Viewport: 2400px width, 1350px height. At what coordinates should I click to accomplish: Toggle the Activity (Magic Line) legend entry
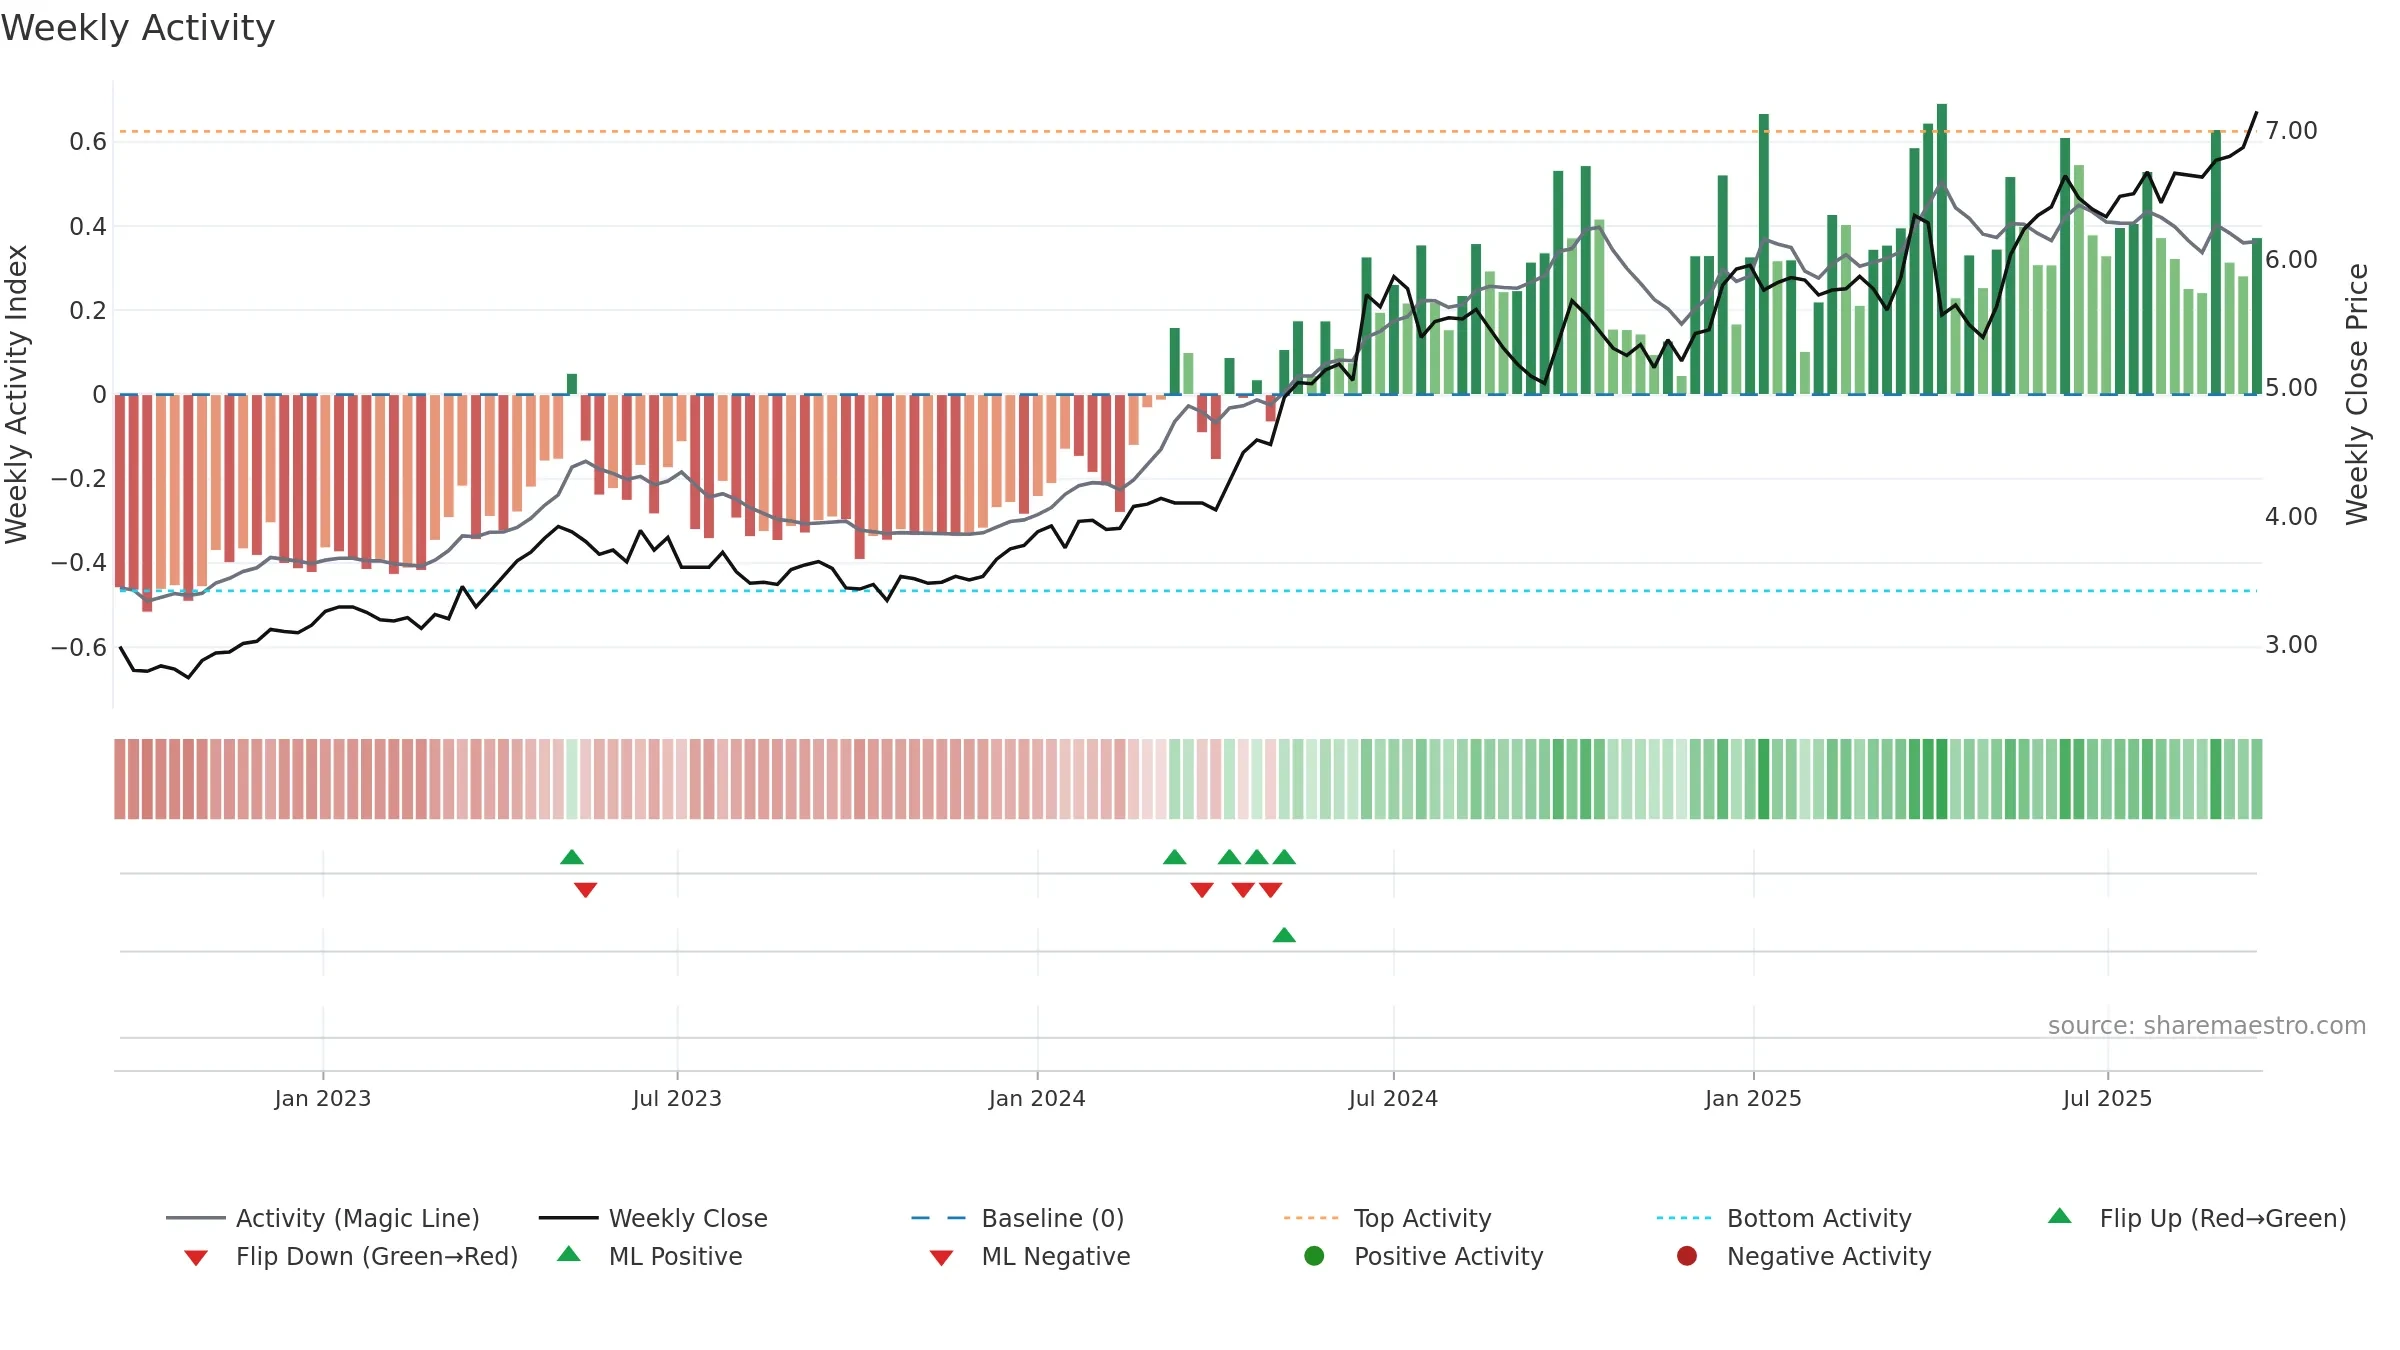(323, 1218)
